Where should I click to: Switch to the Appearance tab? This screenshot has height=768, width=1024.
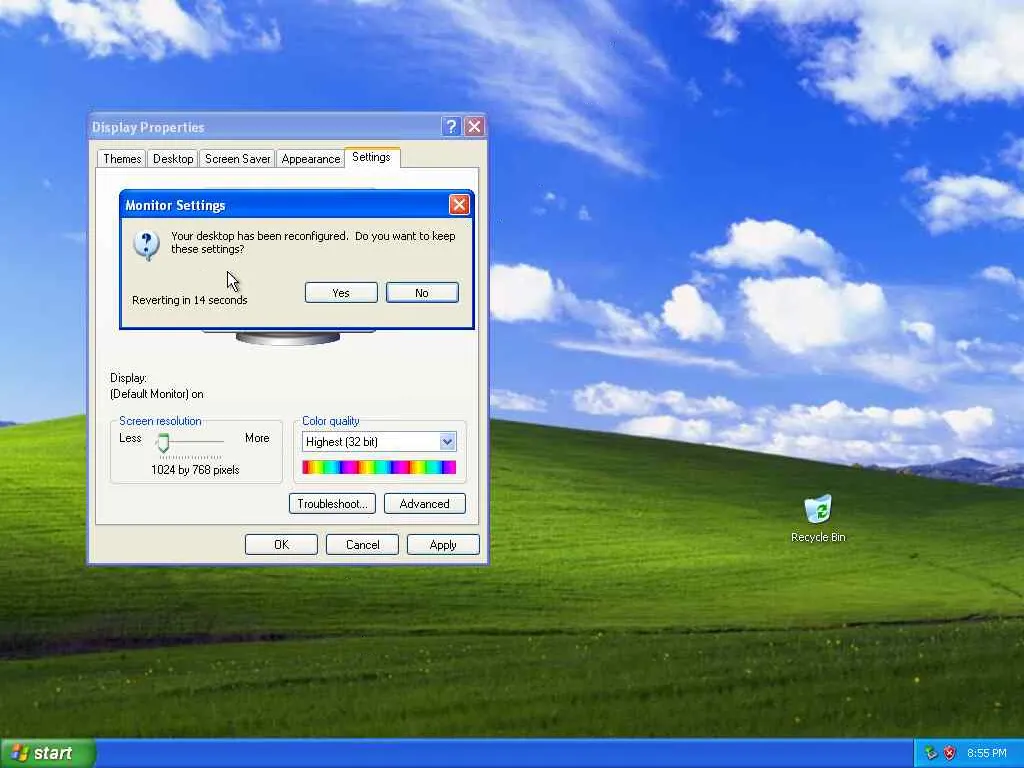311,159
